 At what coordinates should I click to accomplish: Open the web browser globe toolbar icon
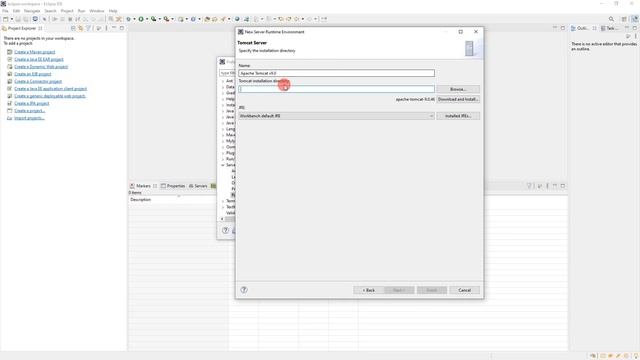237,19
